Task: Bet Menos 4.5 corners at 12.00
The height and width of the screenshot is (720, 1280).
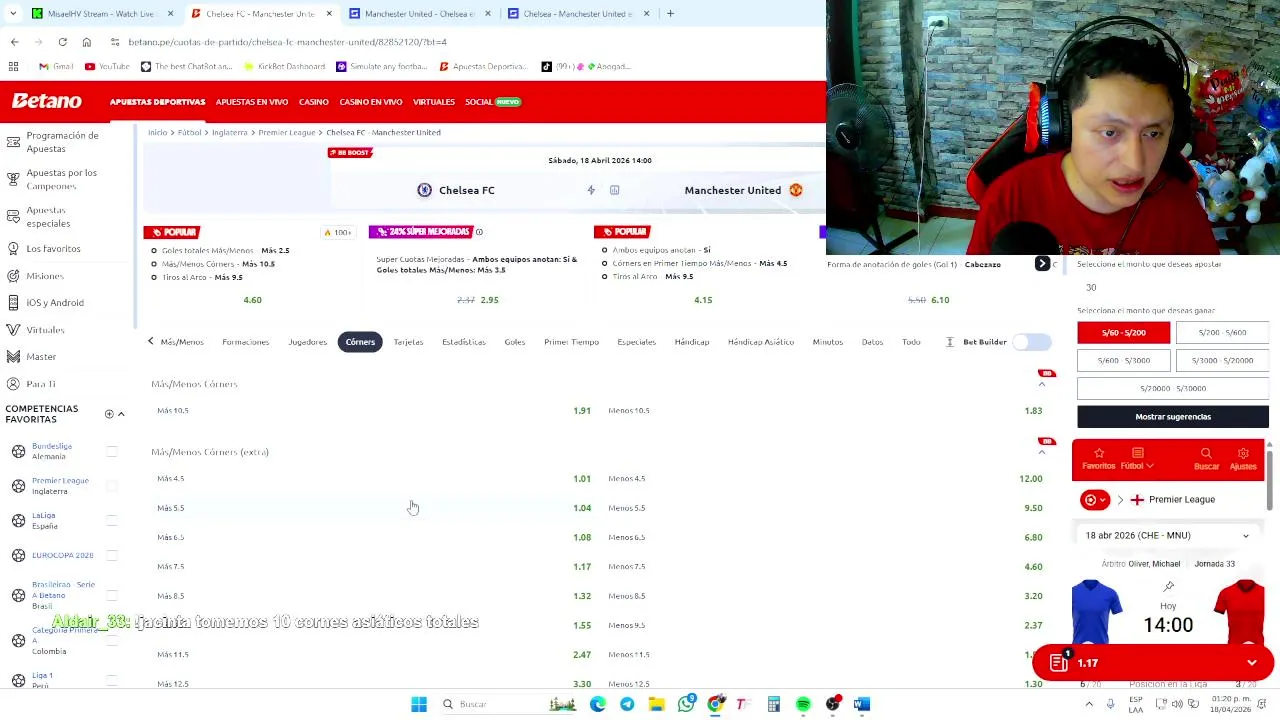Action: pos(825,479)
